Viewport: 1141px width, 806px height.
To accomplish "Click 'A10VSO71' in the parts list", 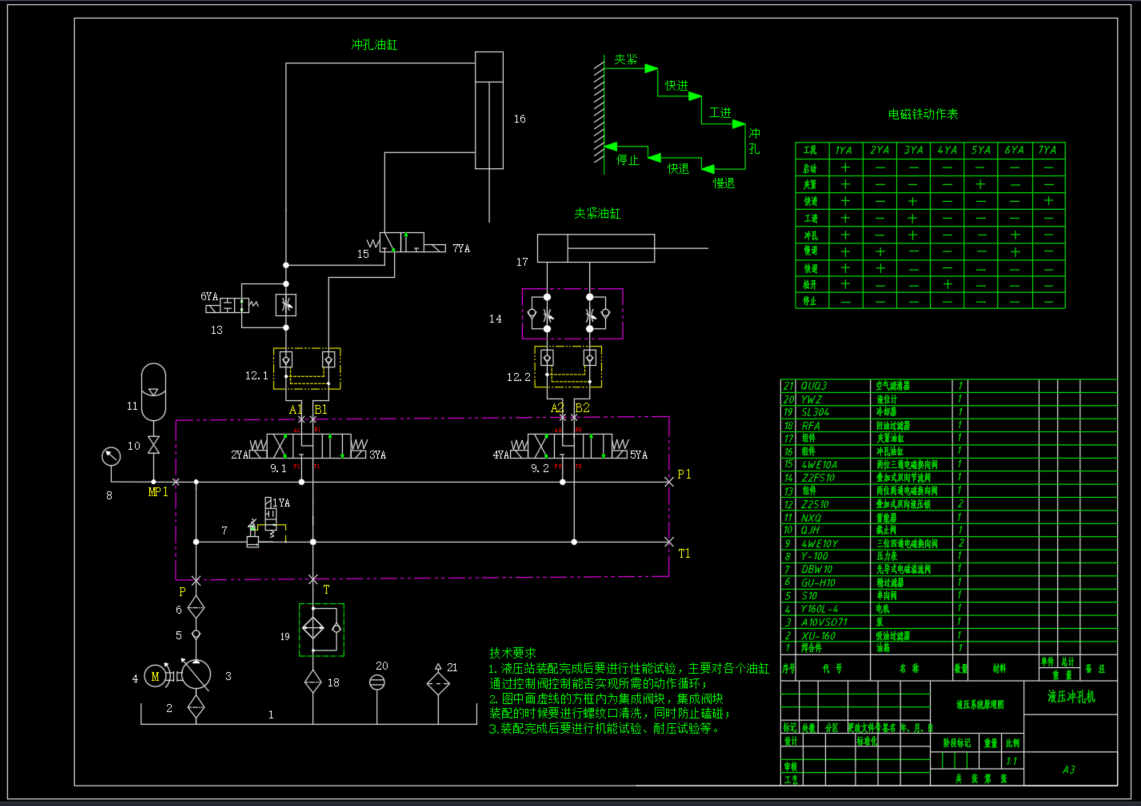I will (824, 623).
